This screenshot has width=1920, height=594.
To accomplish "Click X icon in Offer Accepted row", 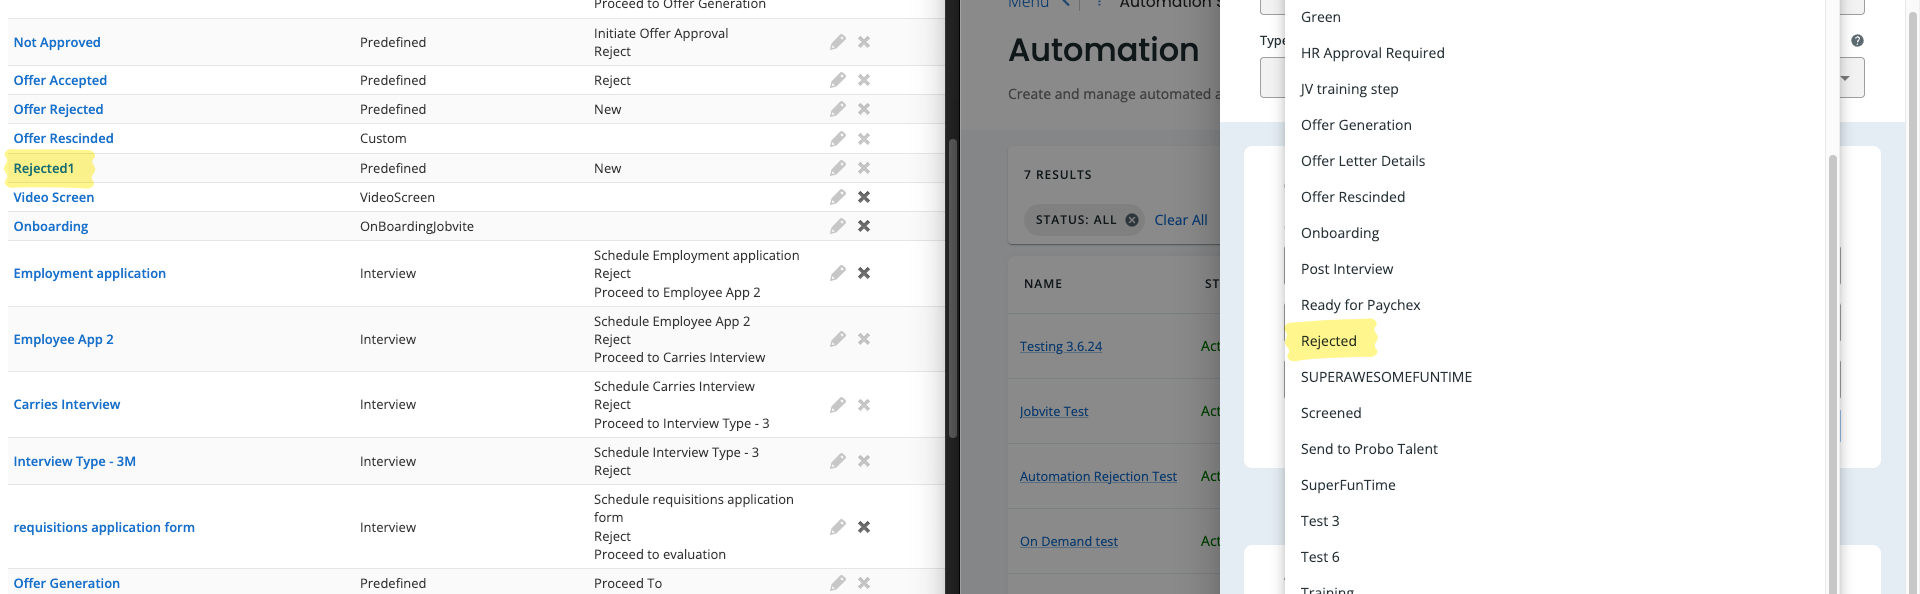I will tap(864, 80).
